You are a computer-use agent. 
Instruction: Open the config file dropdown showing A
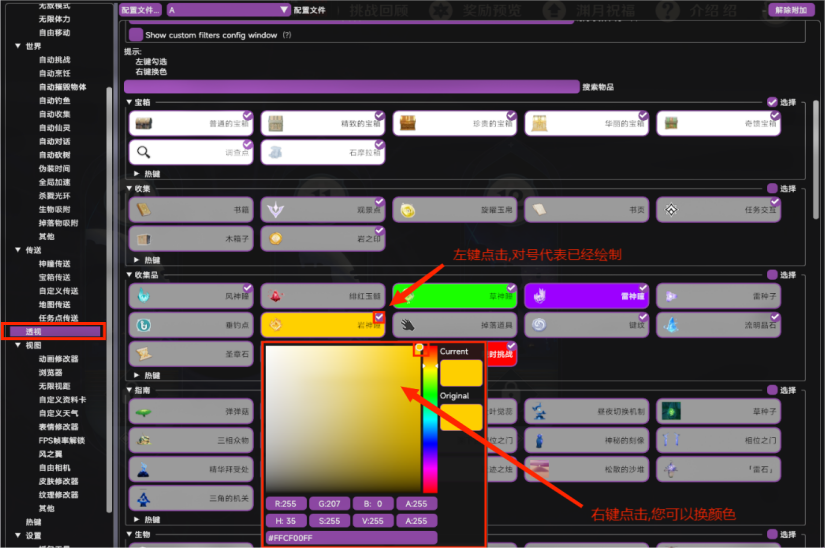coord(228,10)
